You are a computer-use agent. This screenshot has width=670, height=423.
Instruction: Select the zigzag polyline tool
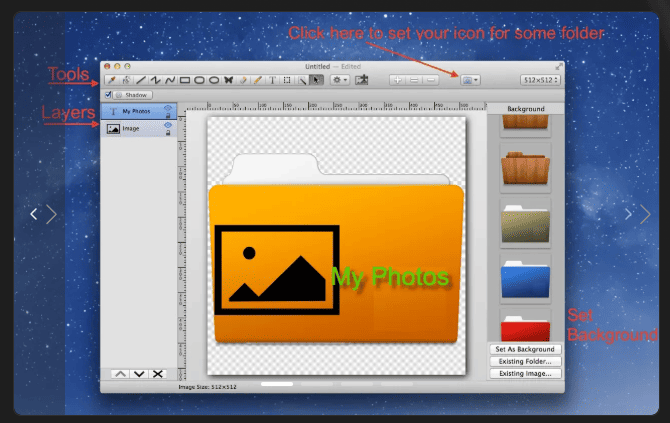pyautogui.click(x=155, y=80)
